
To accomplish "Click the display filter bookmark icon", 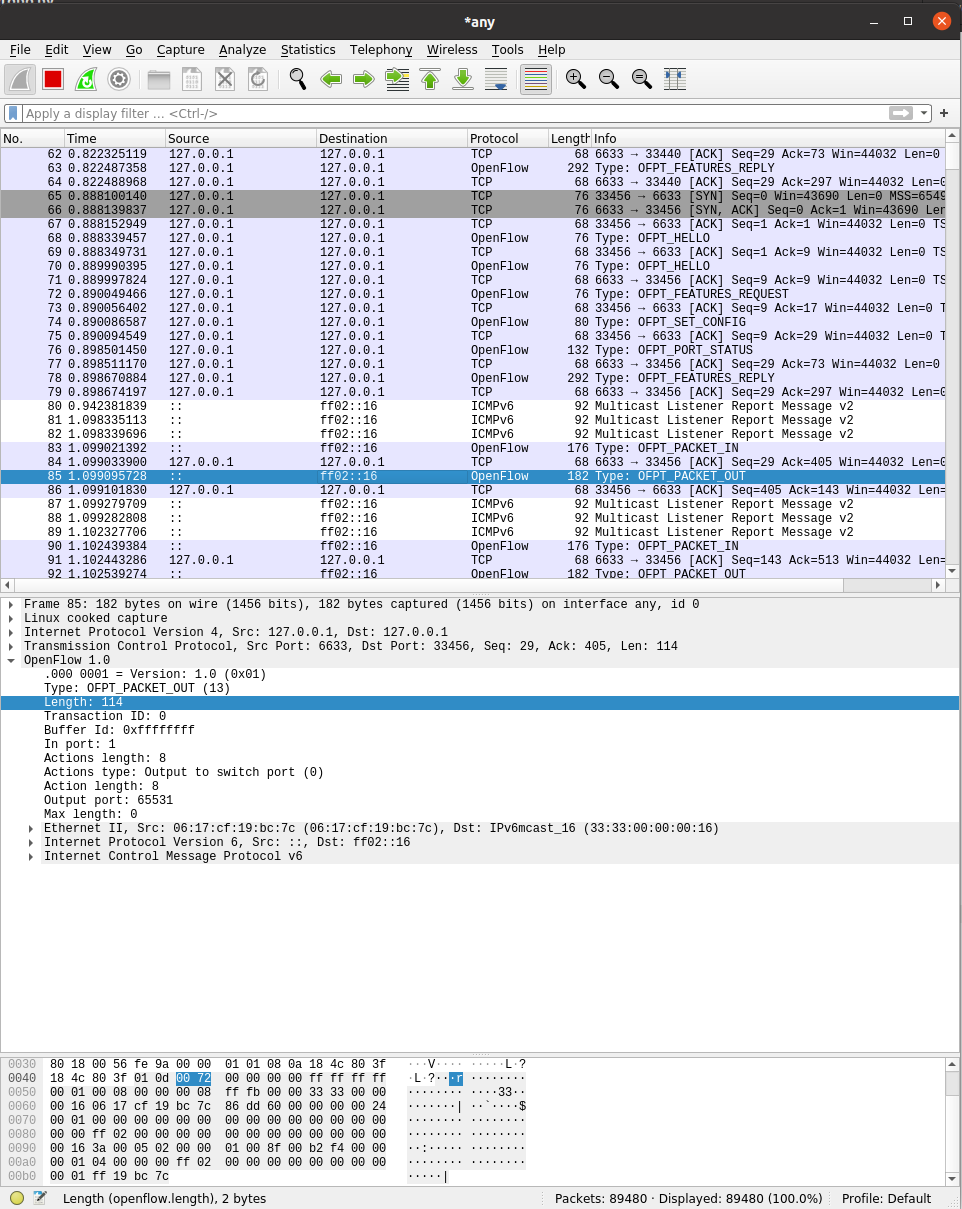I will 13,113.
